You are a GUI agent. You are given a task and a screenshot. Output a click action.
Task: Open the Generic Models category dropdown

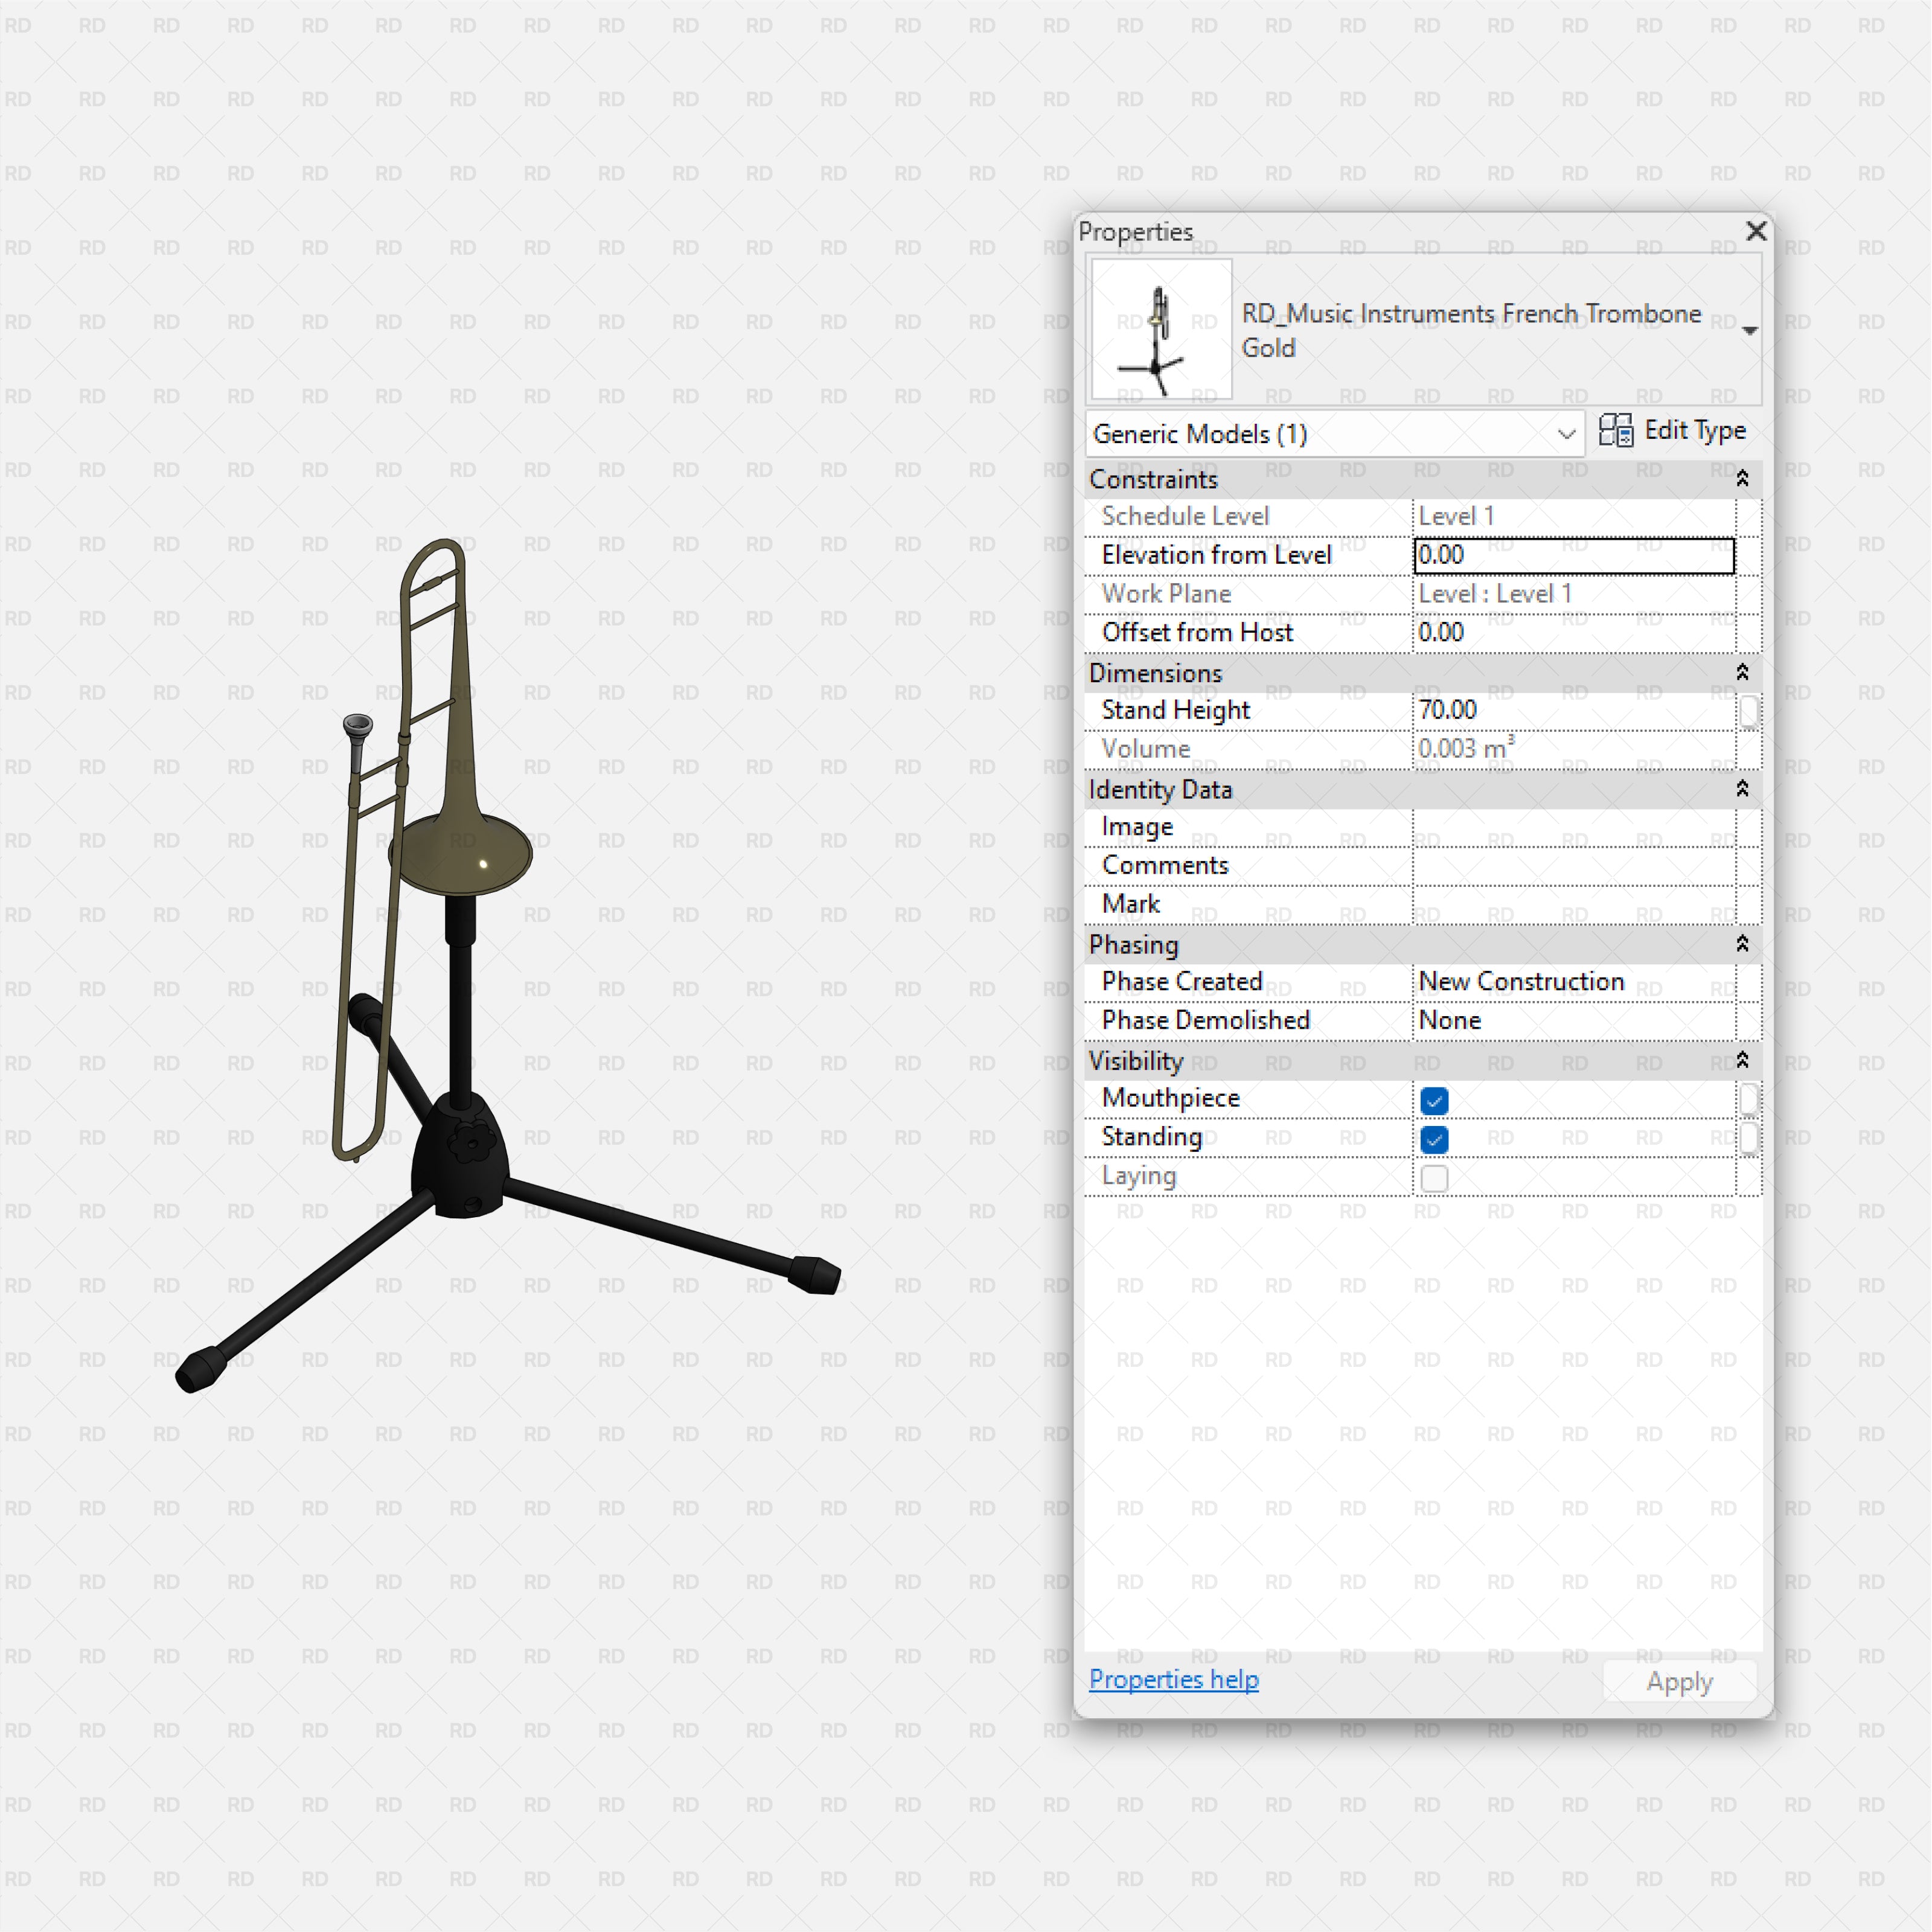[1565, 434]
